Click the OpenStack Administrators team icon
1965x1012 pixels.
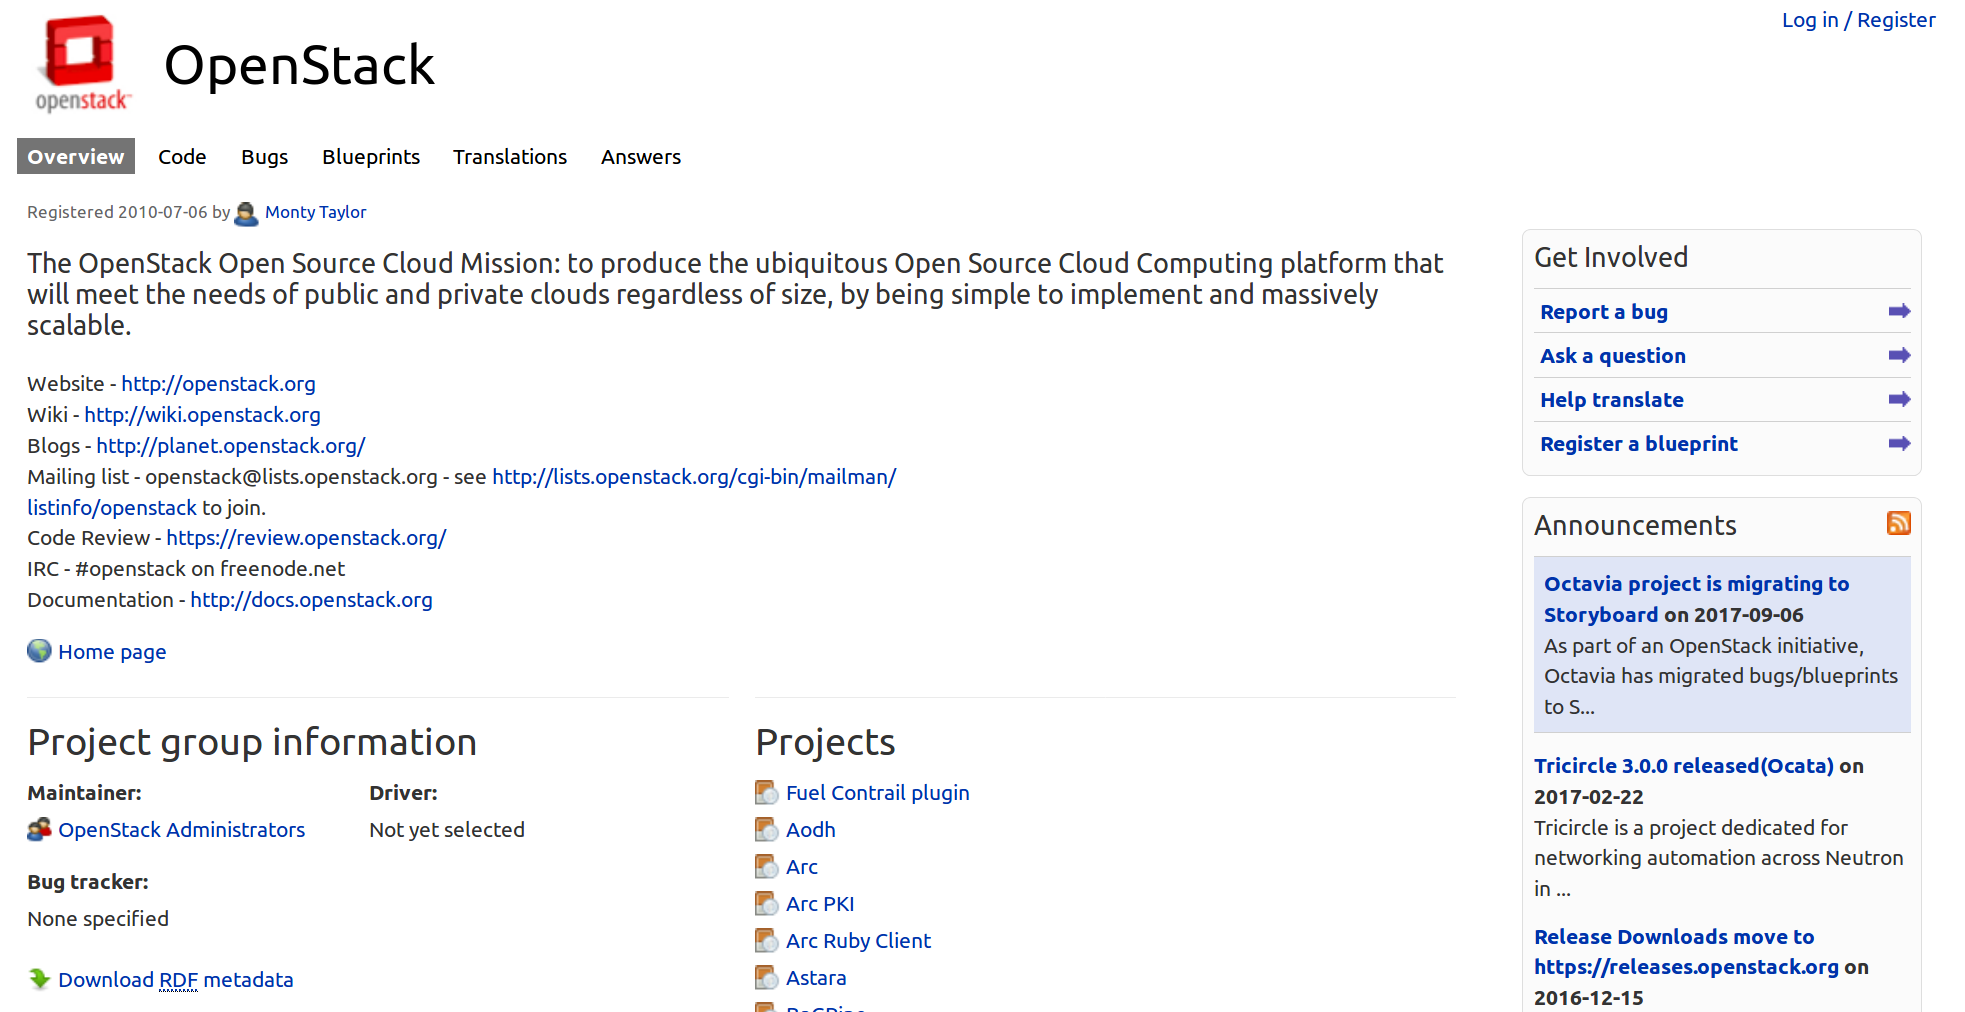pos(39,829)
